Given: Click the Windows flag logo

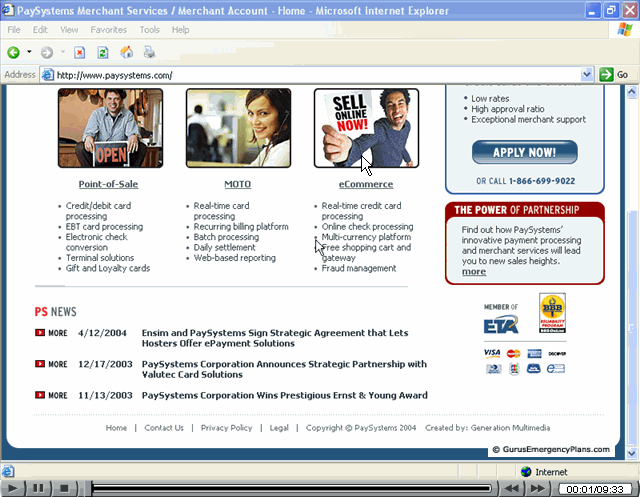Looking at the screenshot, I should pyautogui.click(x=624, y=29).
